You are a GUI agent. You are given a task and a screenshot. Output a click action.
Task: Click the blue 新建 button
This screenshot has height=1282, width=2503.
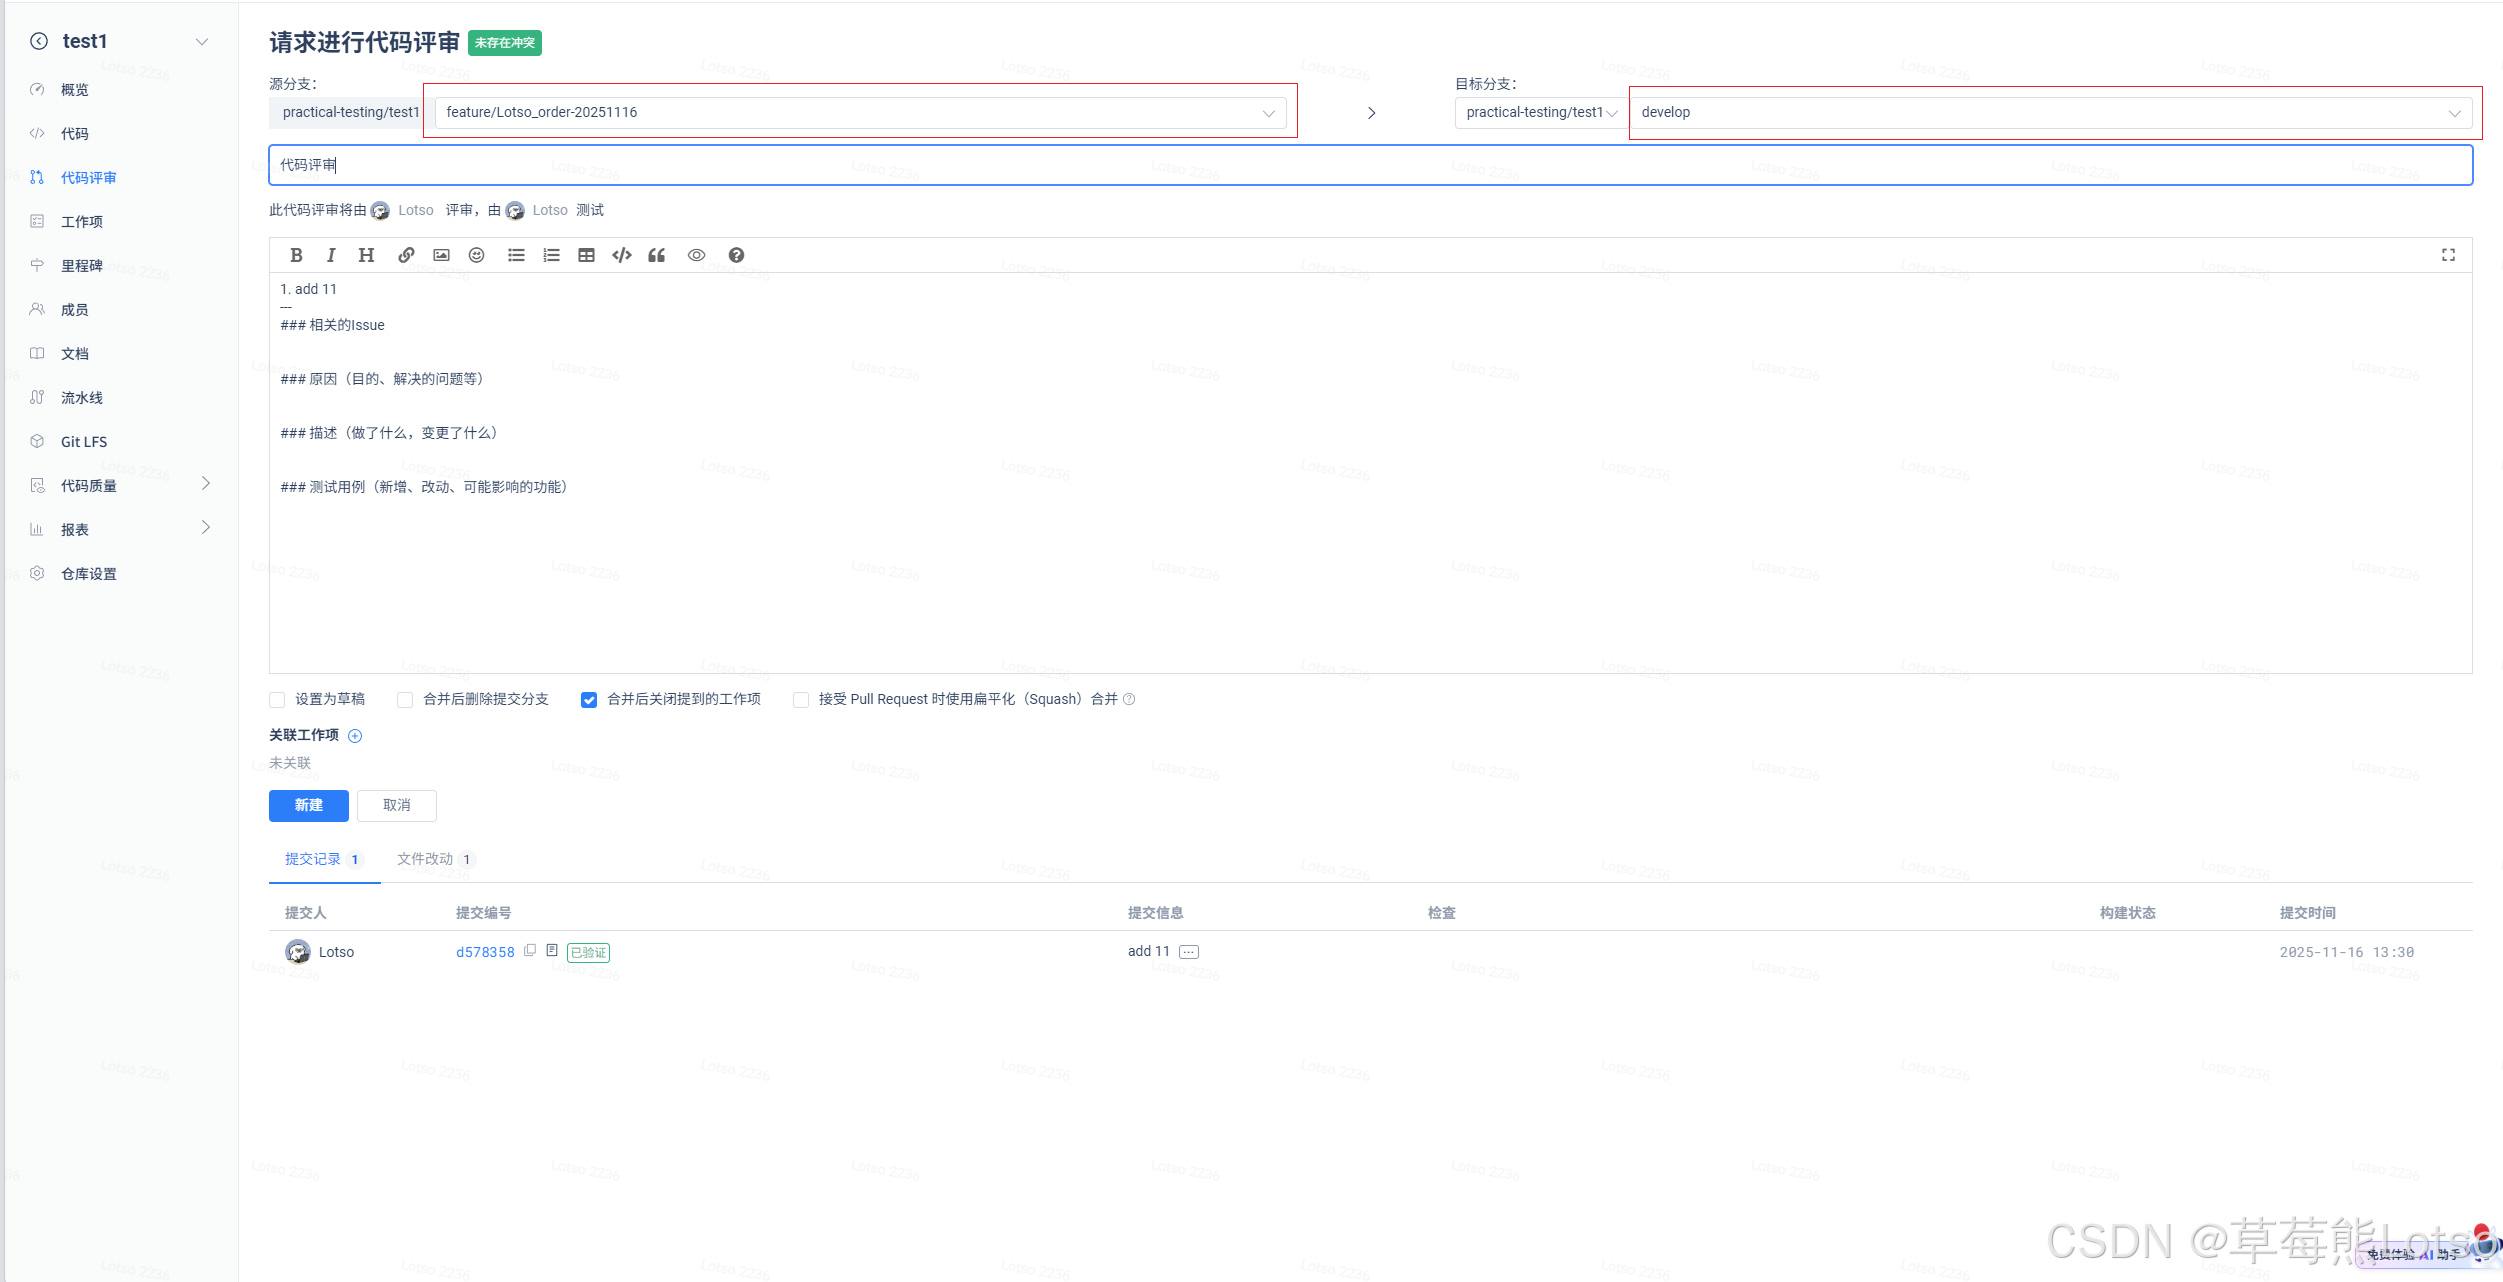click(x=308, y=805)
